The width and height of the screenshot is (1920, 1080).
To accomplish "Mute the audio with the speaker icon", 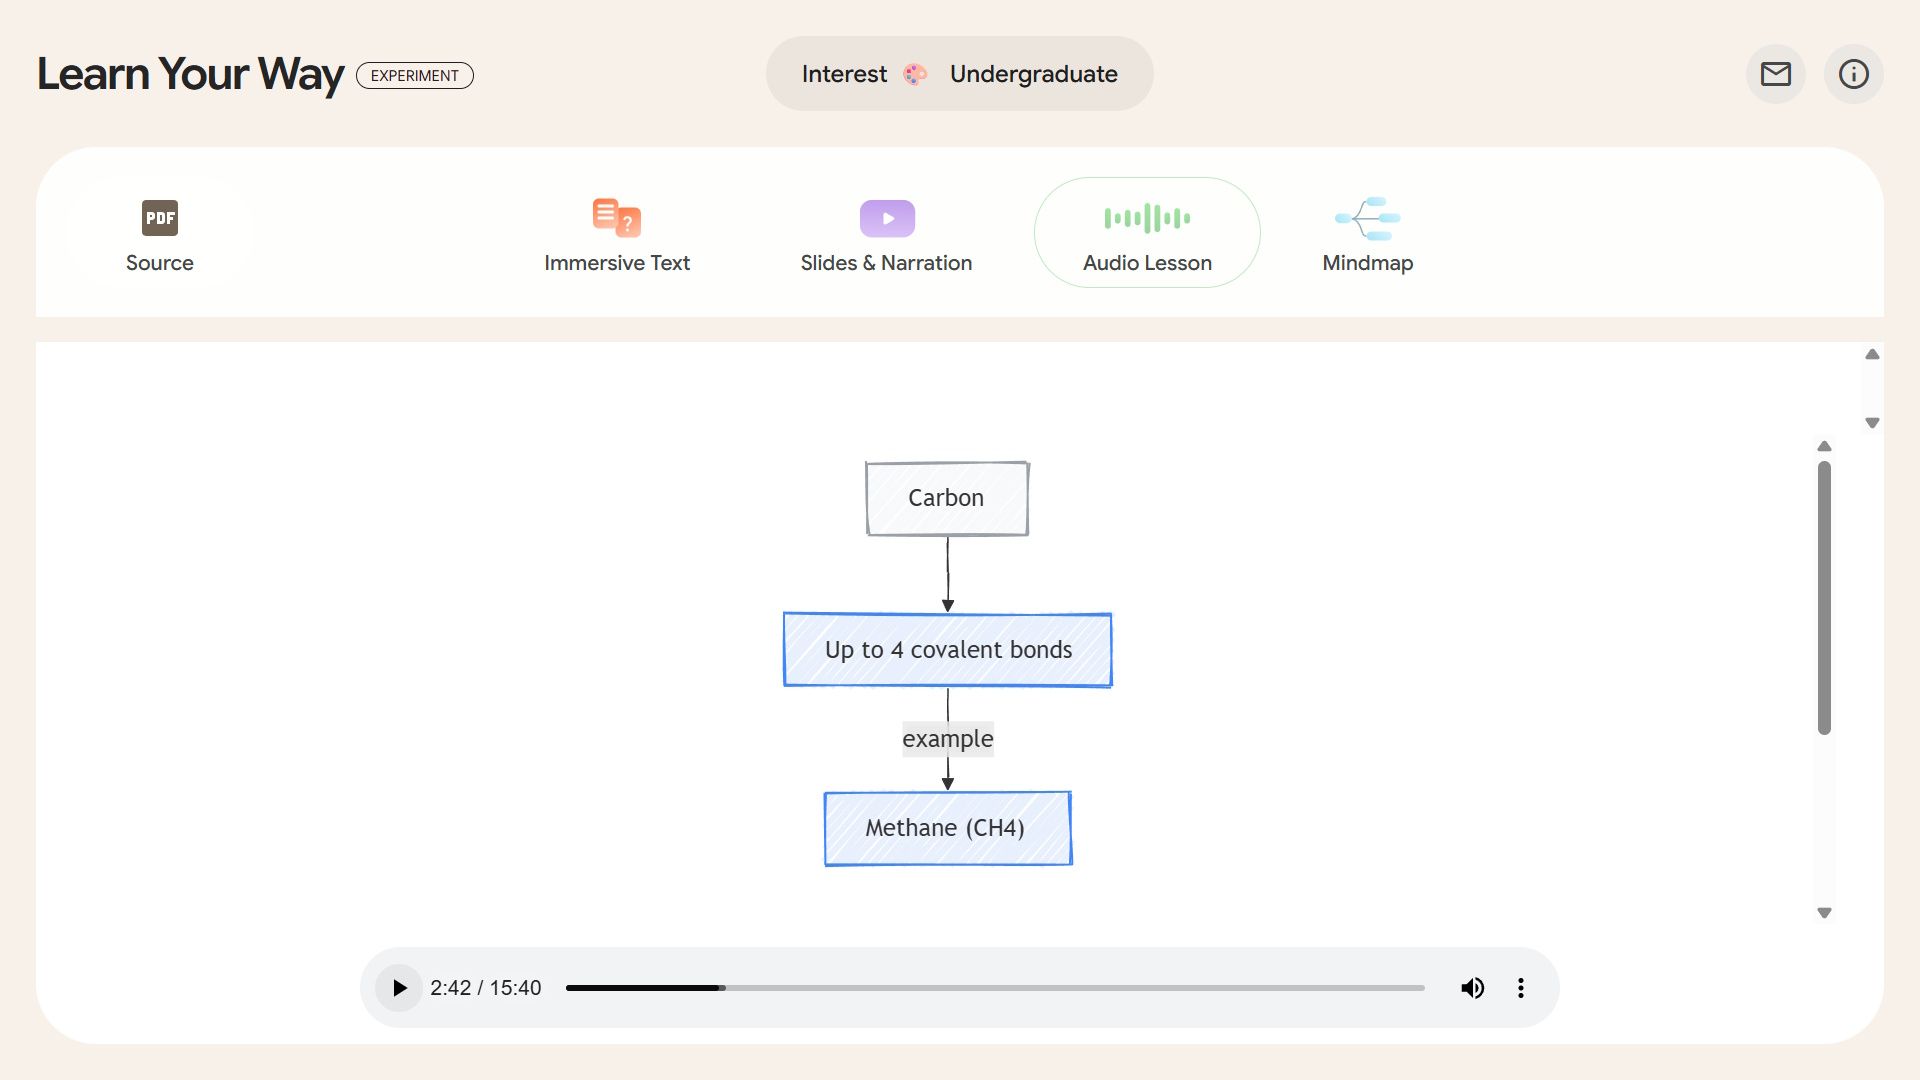I will 1472,988.
